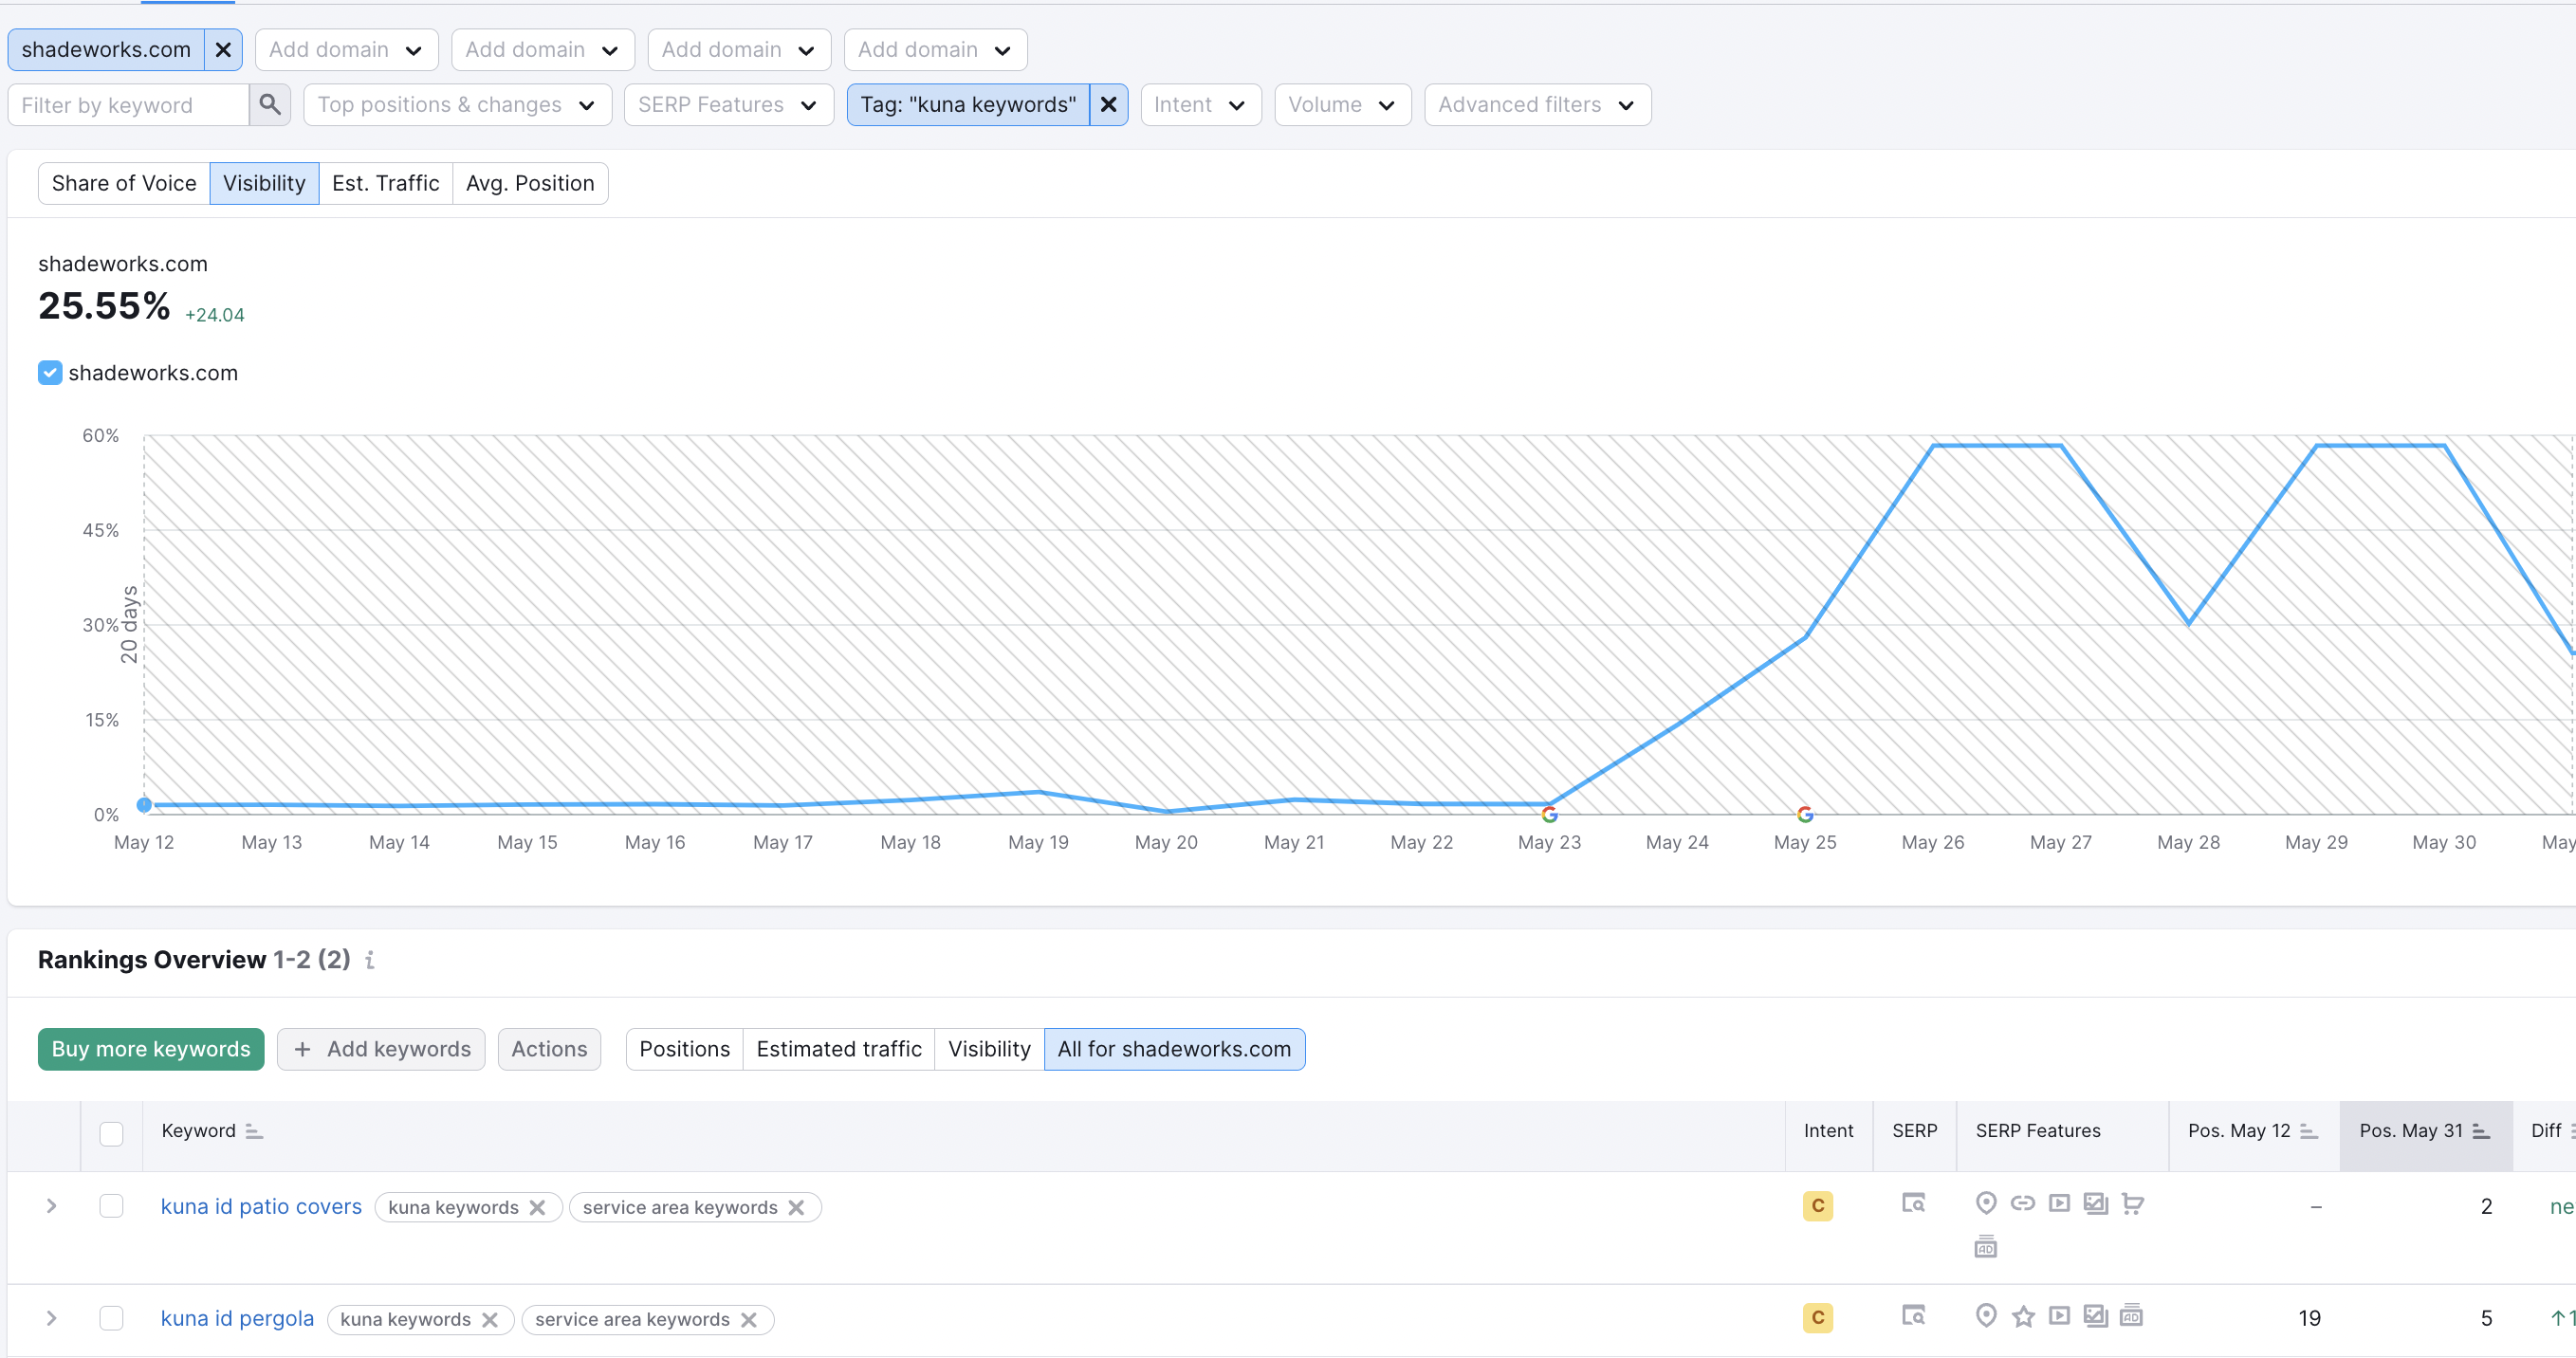This screenshot has height=1358, width=2576.
Task: Expand the kuna id pergola row
Action: coord(51,1318)
